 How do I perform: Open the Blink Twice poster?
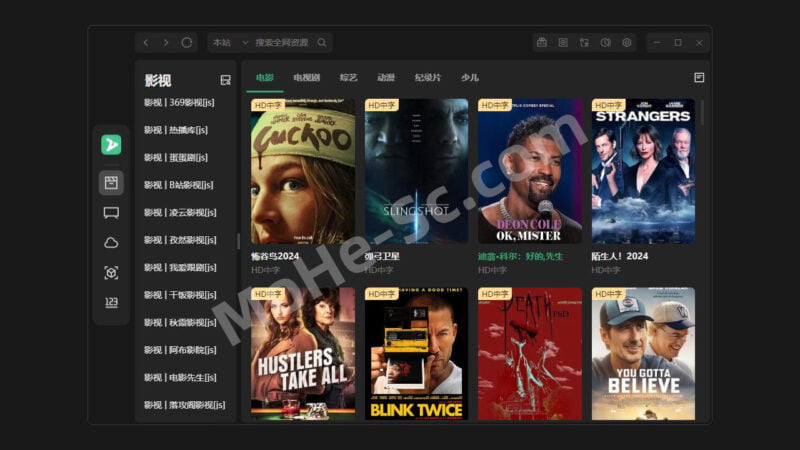416,354
